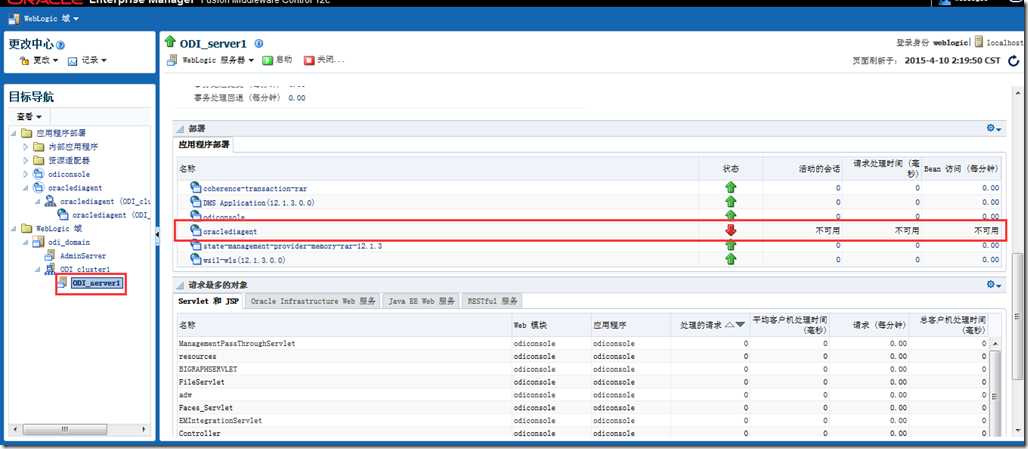Click the WebLogic domain icon in top bar
1028x449 pixels.
[x=14, y=19]
